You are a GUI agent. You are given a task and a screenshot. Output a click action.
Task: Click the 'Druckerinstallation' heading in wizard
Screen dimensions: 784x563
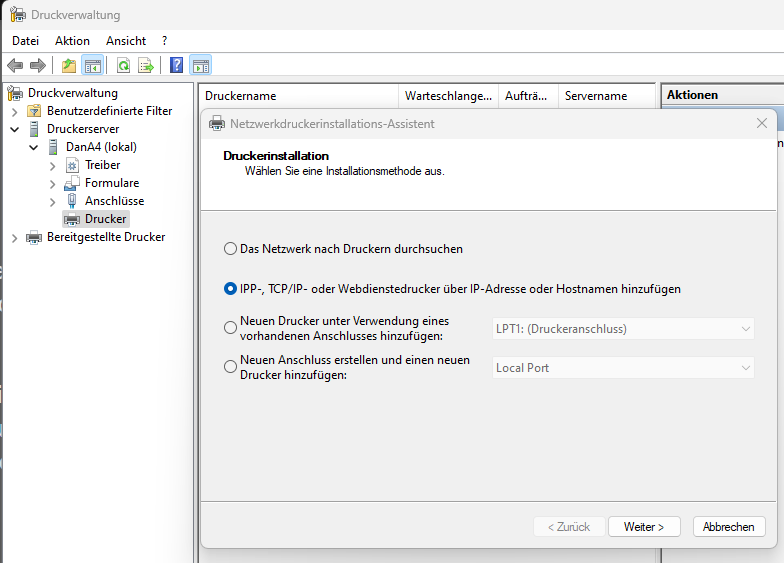(x=276, y=156)
